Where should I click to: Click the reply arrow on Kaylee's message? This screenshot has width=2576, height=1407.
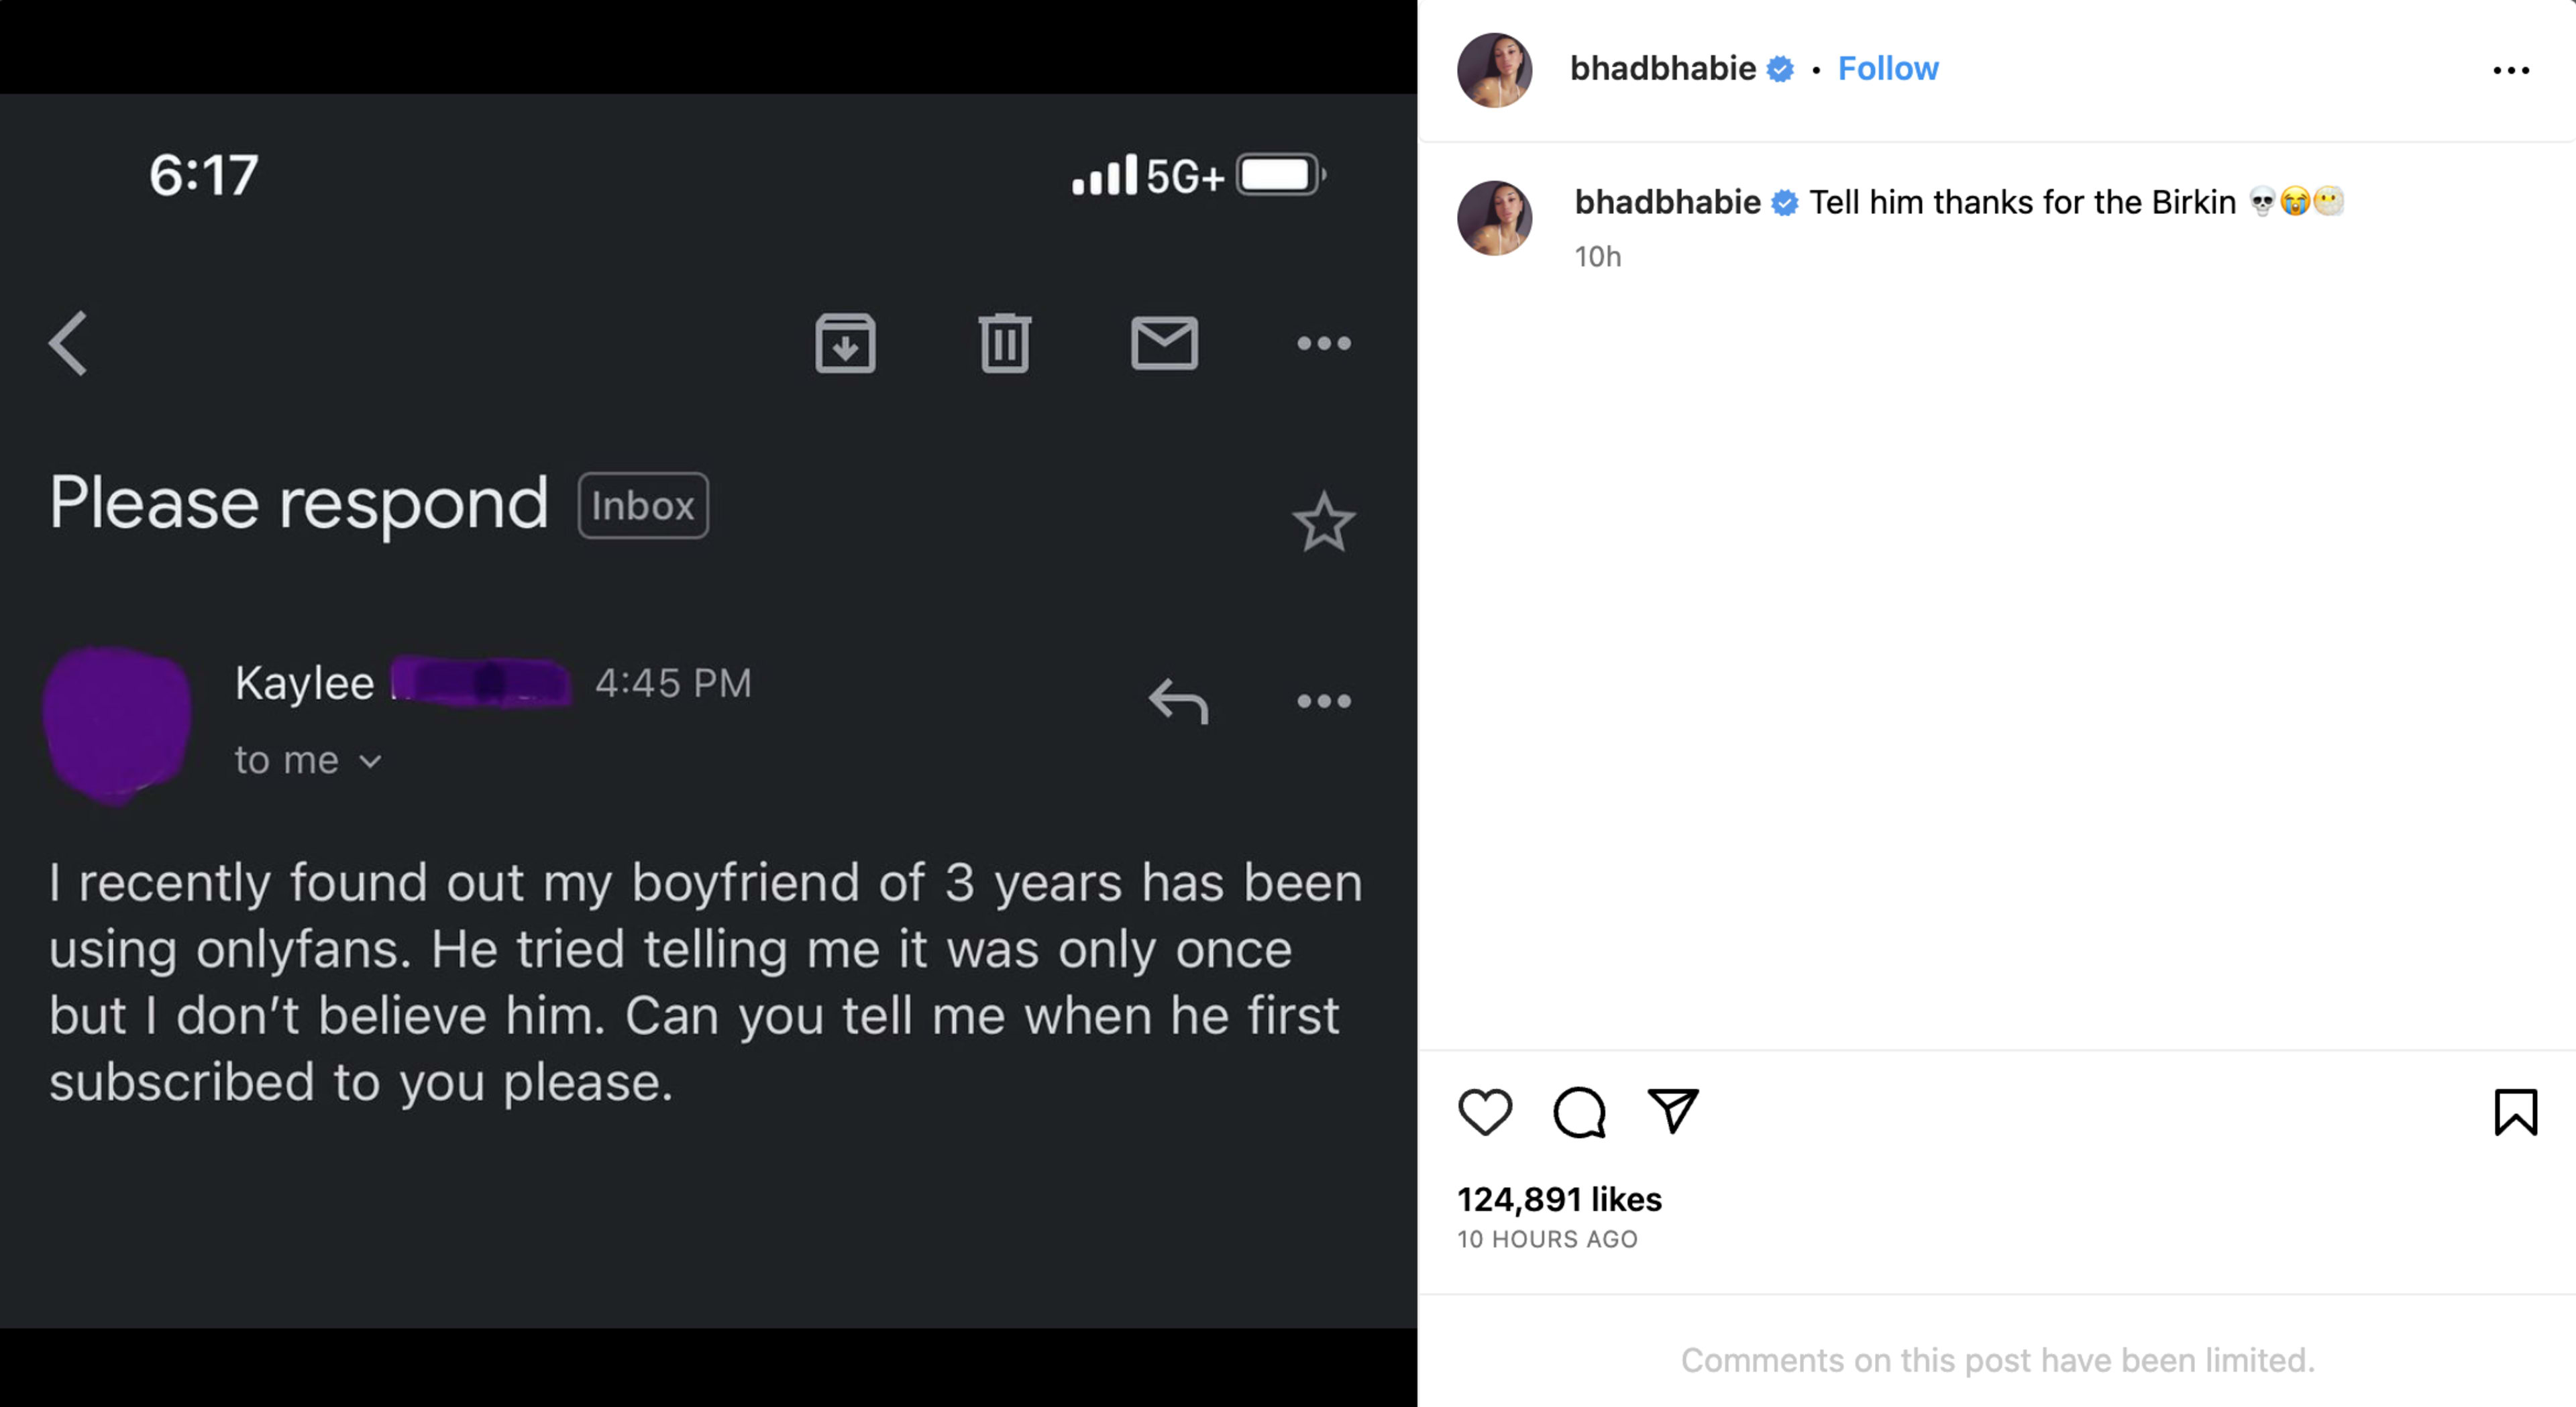coord(1178,700)
